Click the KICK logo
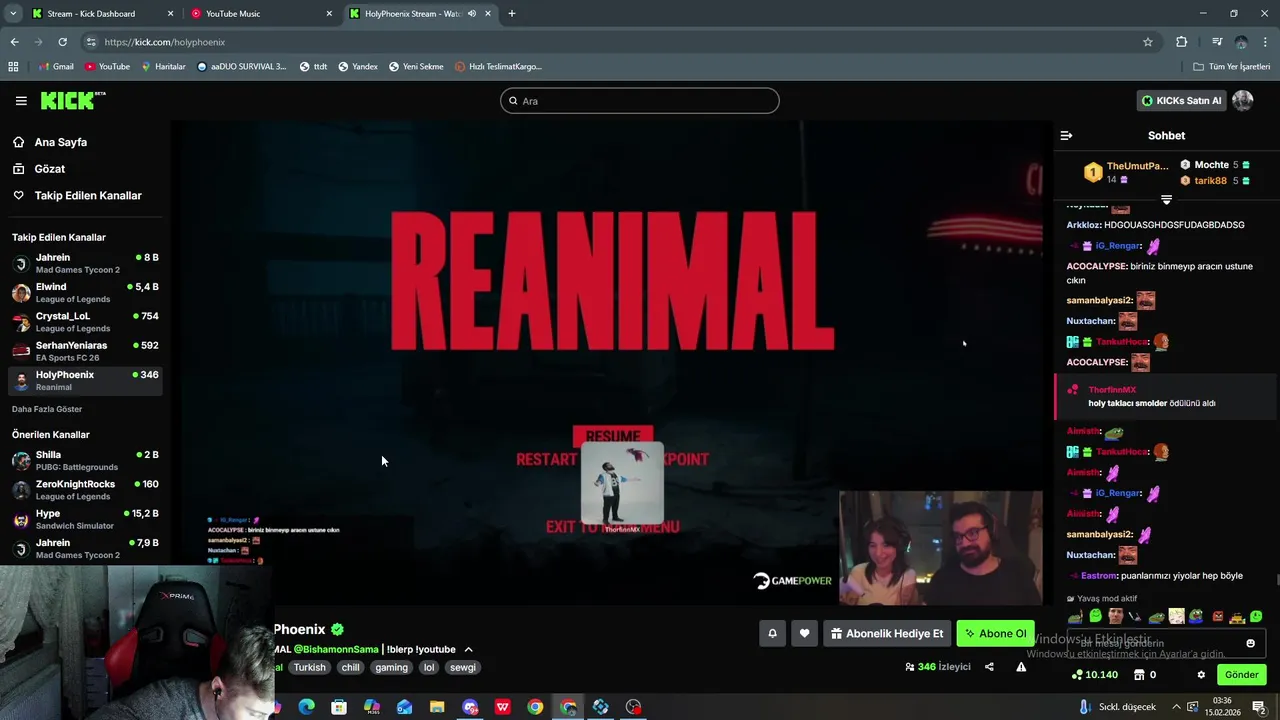 tap(73, 100)
